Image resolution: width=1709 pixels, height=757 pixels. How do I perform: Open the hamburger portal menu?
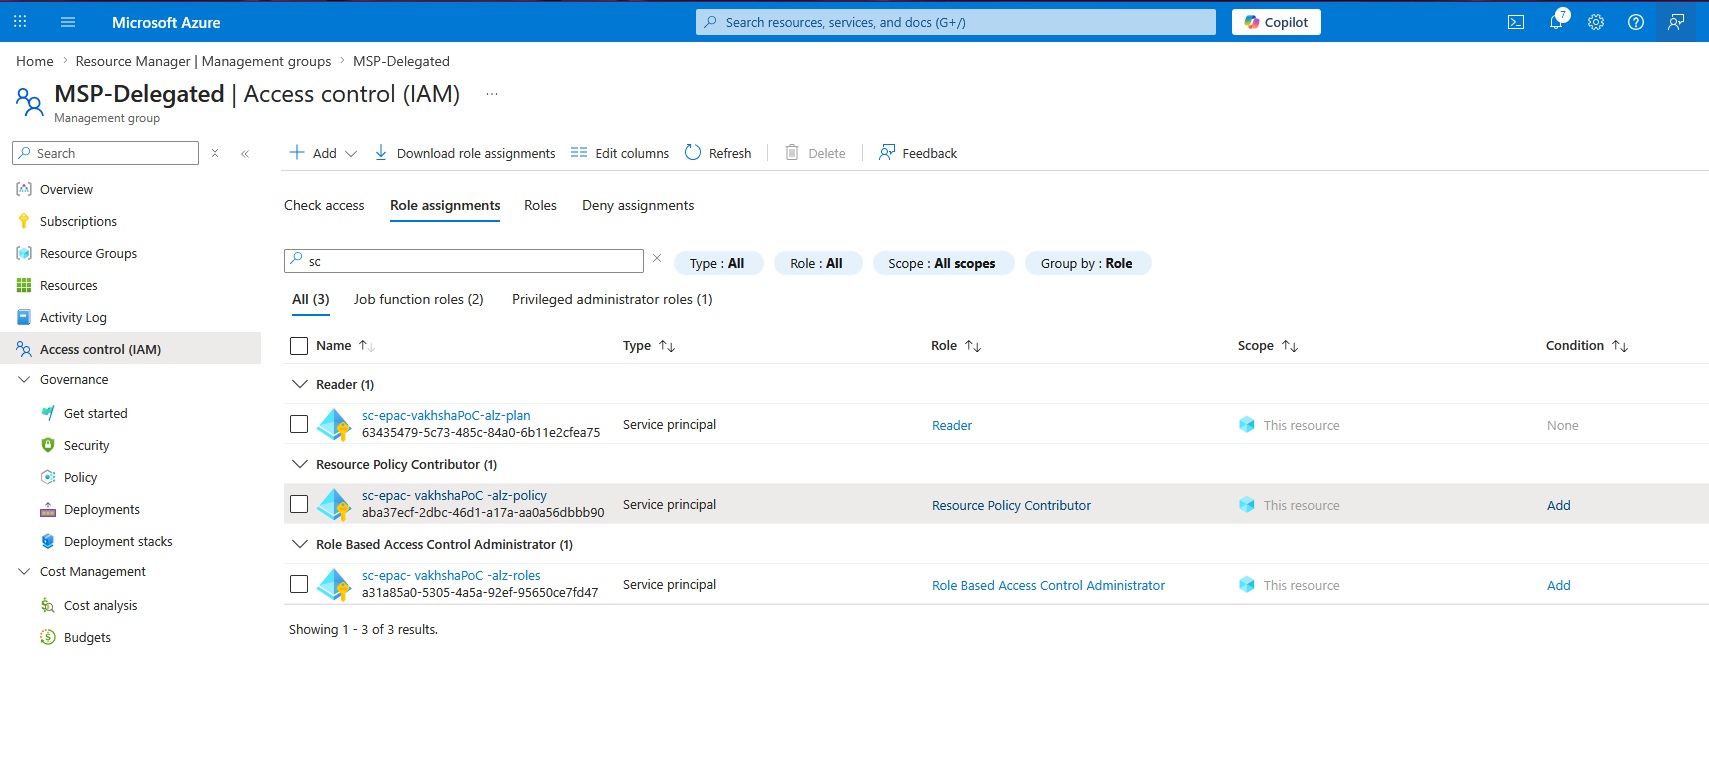68,21
